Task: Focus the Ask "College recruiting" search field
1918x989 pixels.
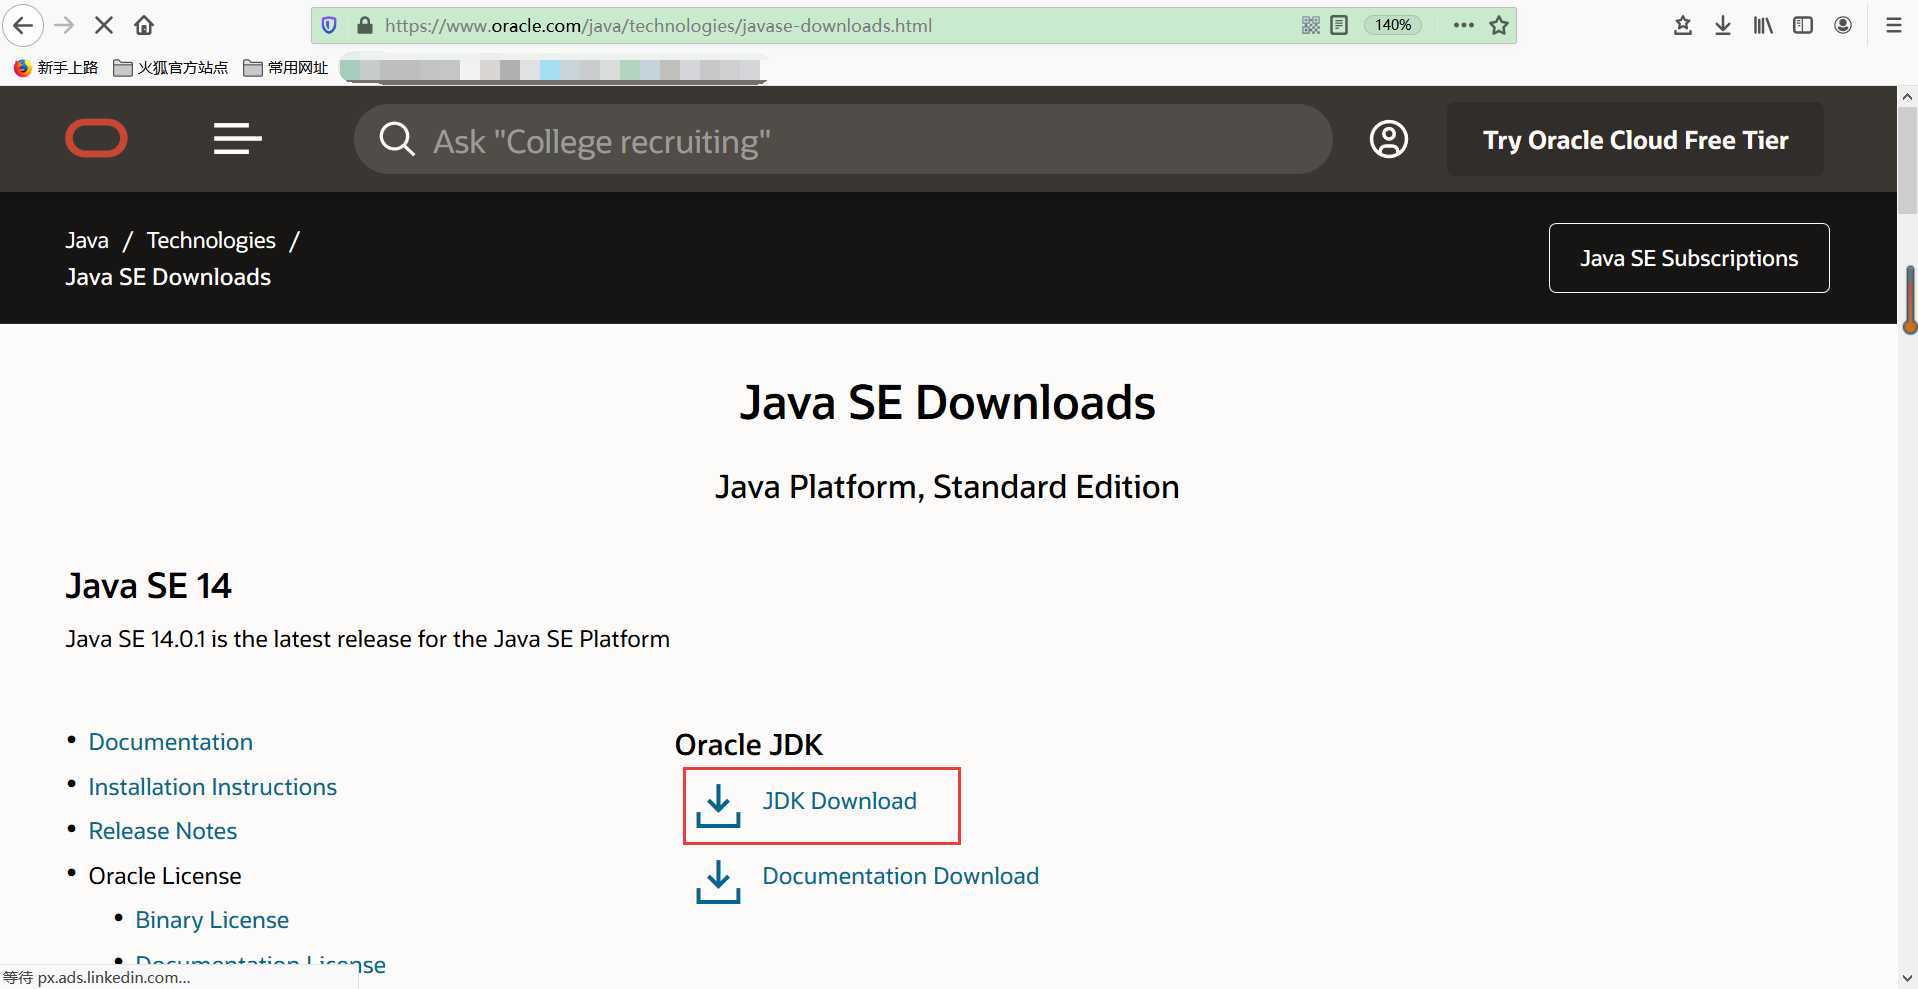Action: point(842,139)
